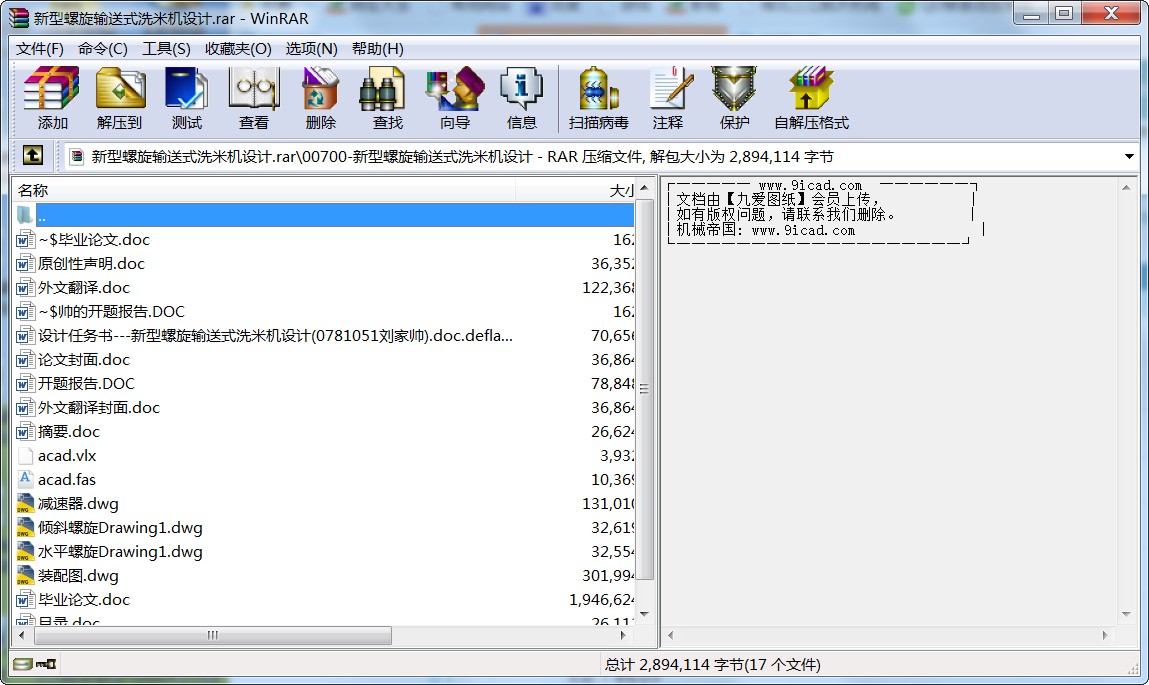Click file list horizontal scroll left arrow
Screen dimensions: 1149x685
click(21, 635)
